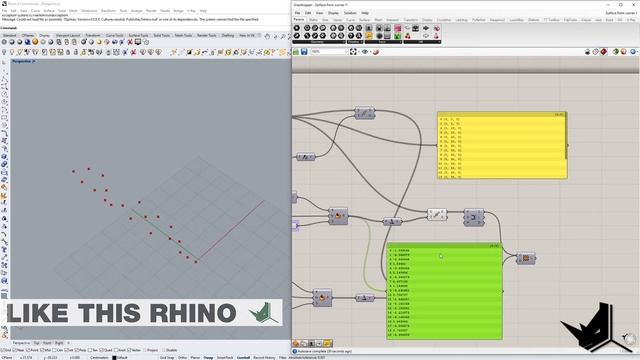
Task: Click the red shaded preview mode icon
Action: [604, 51]
